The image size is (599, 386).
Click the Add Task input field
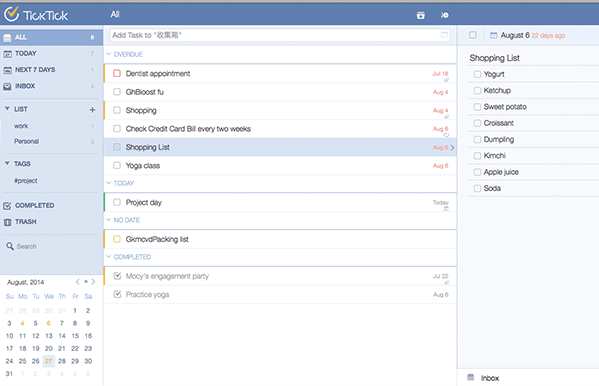pyautogui.click(x=280, y=35)
